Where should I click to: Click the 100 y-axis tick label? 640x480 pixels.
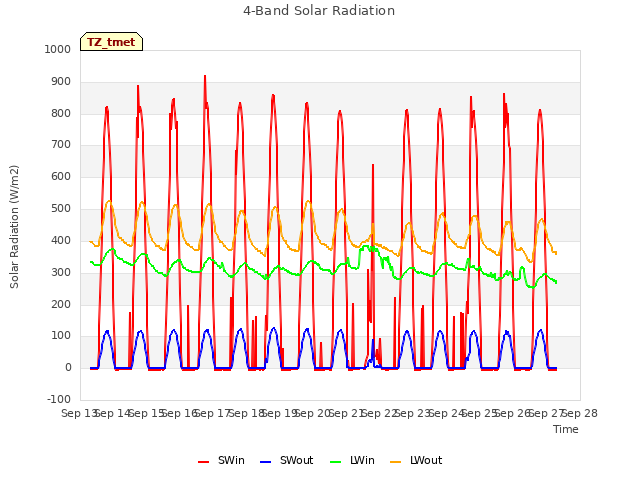(61, 336)
